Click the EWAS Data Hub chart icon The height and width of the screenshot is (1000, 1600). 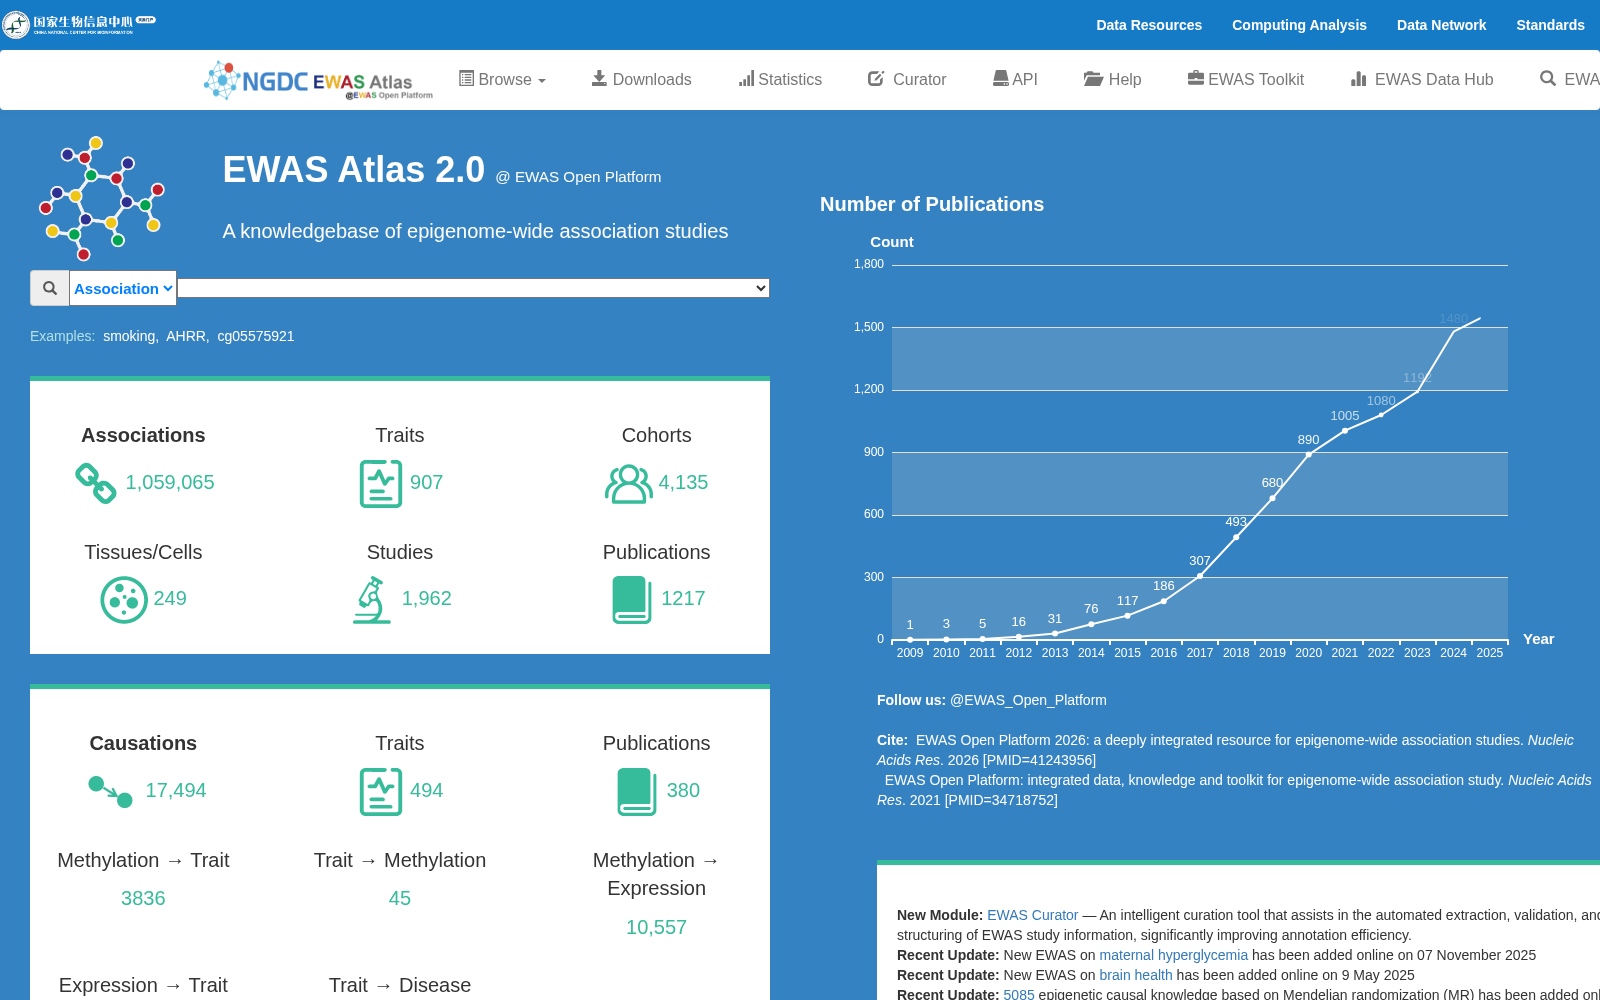coord(1359,78)
